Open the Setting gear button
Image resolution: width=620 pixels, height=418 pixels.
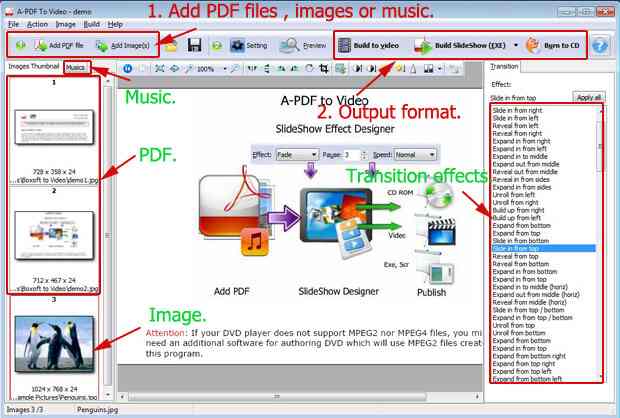249,45
